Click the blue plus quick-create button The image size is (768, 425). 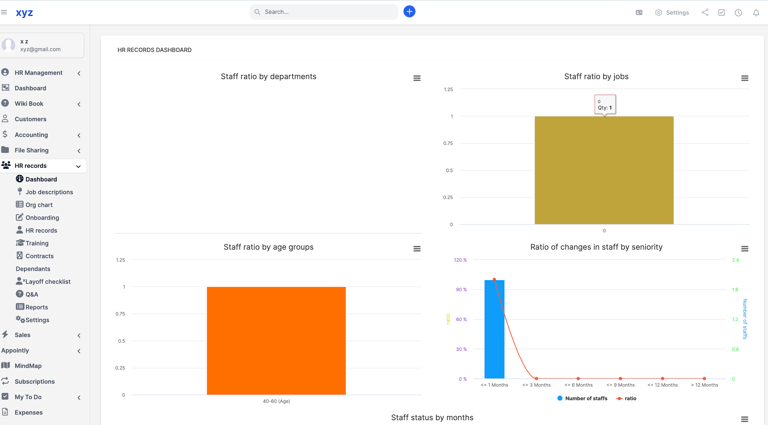tap(409, 11)
